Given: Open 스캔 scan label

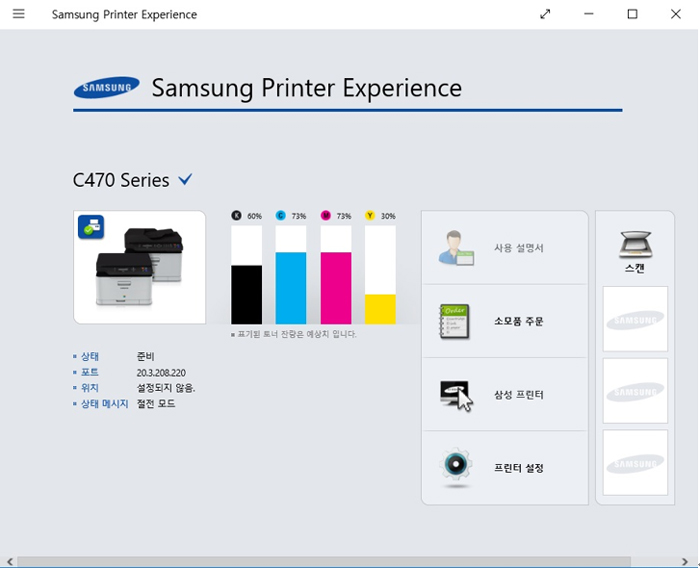Looking at the screenshot, I should (x=635, y=268).
